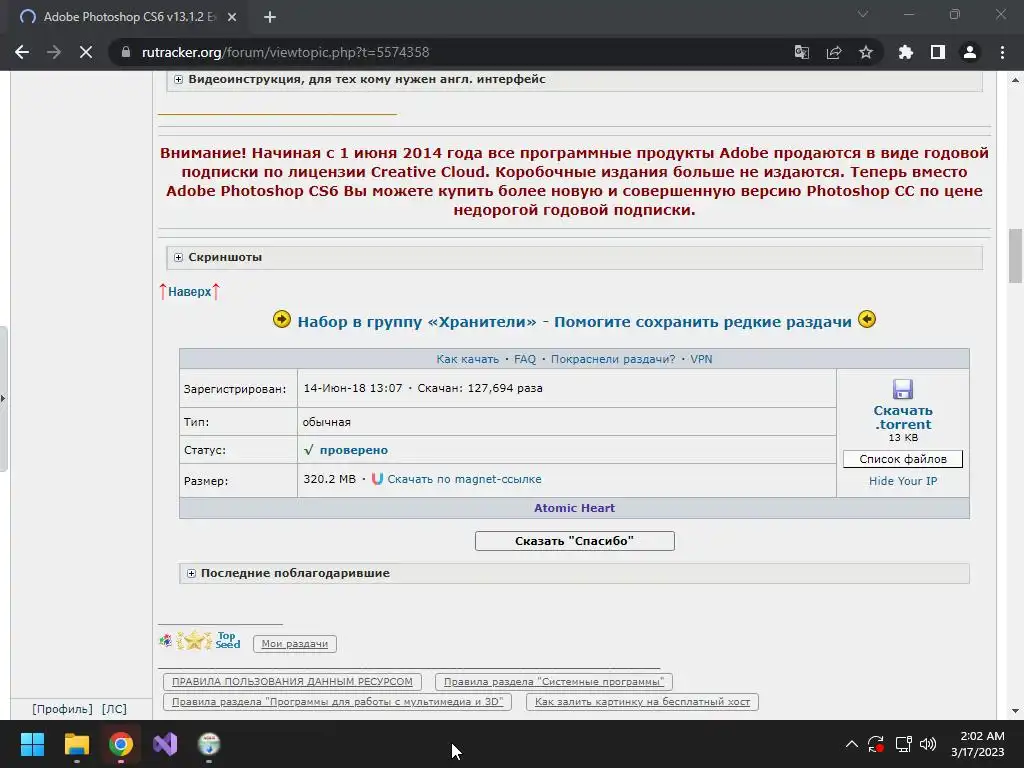Screen dimensions: 1024x768
Task: Open Как залить картинку на бесплатный хост
Action: coord(642,702)
